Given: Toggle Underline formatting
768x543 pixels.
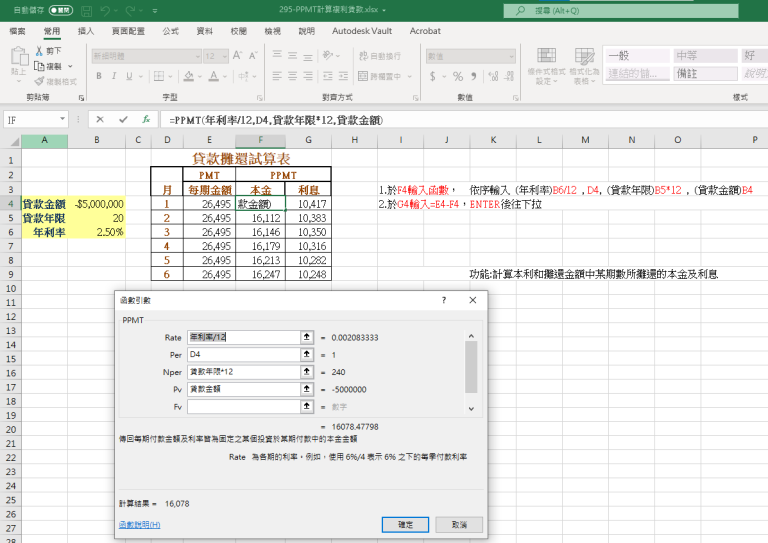Looking at the screenshot, I should pos(129,76).
